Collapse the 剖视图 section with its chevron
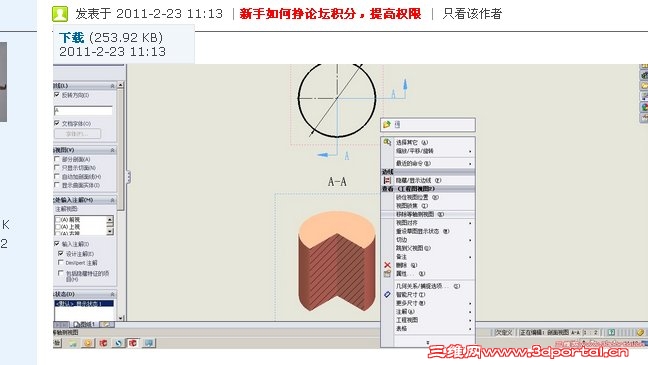This screenshot has height=365, width=648. 112,150
